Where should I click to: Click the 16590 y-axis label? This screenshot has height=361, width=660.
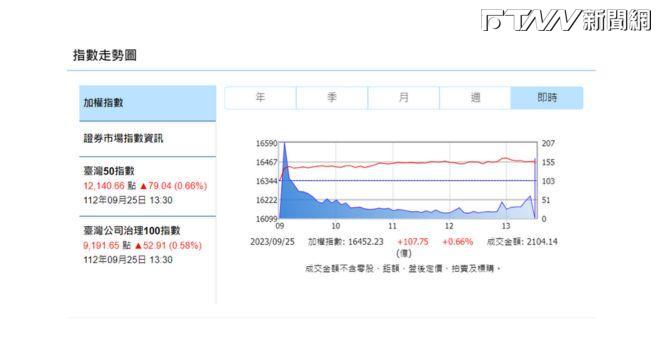[x=267, y=143]
